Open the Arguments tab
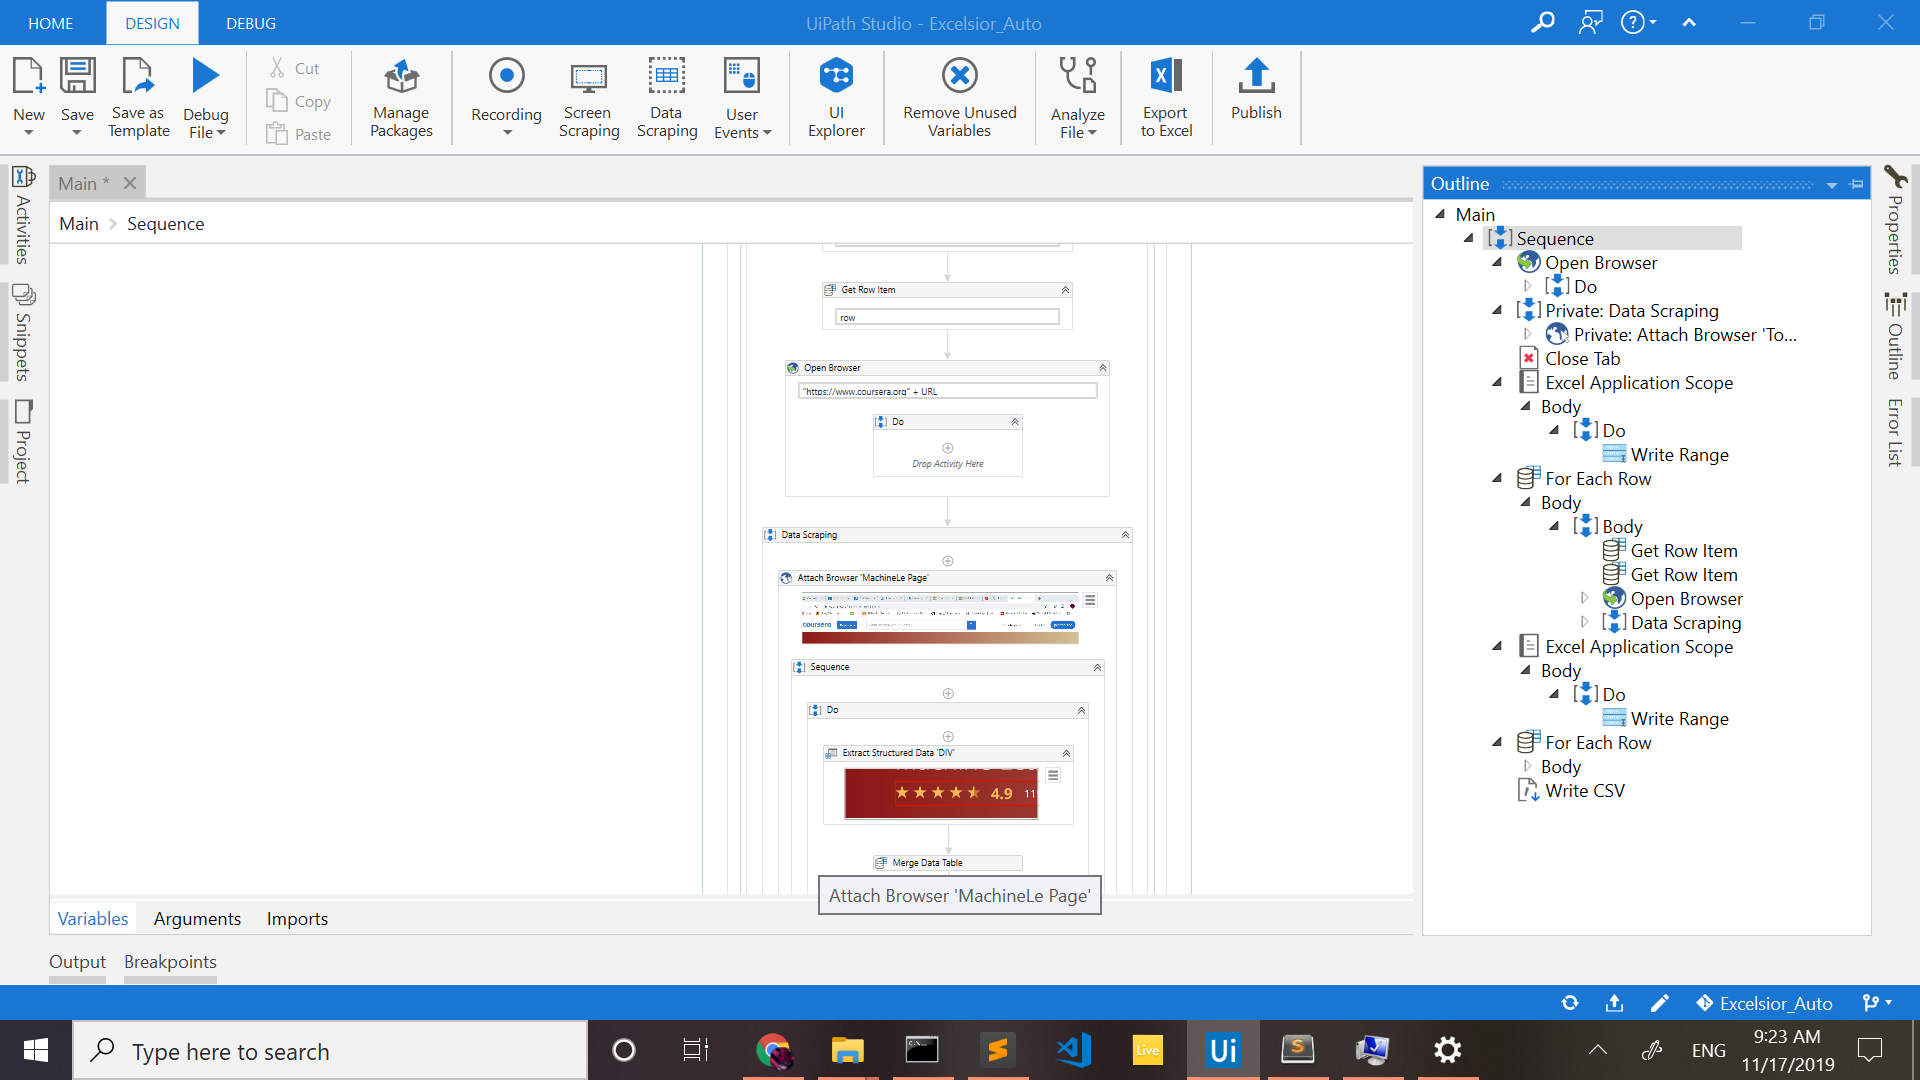1920x1080 pixels. pyautogui.click(x=197, y=918)
